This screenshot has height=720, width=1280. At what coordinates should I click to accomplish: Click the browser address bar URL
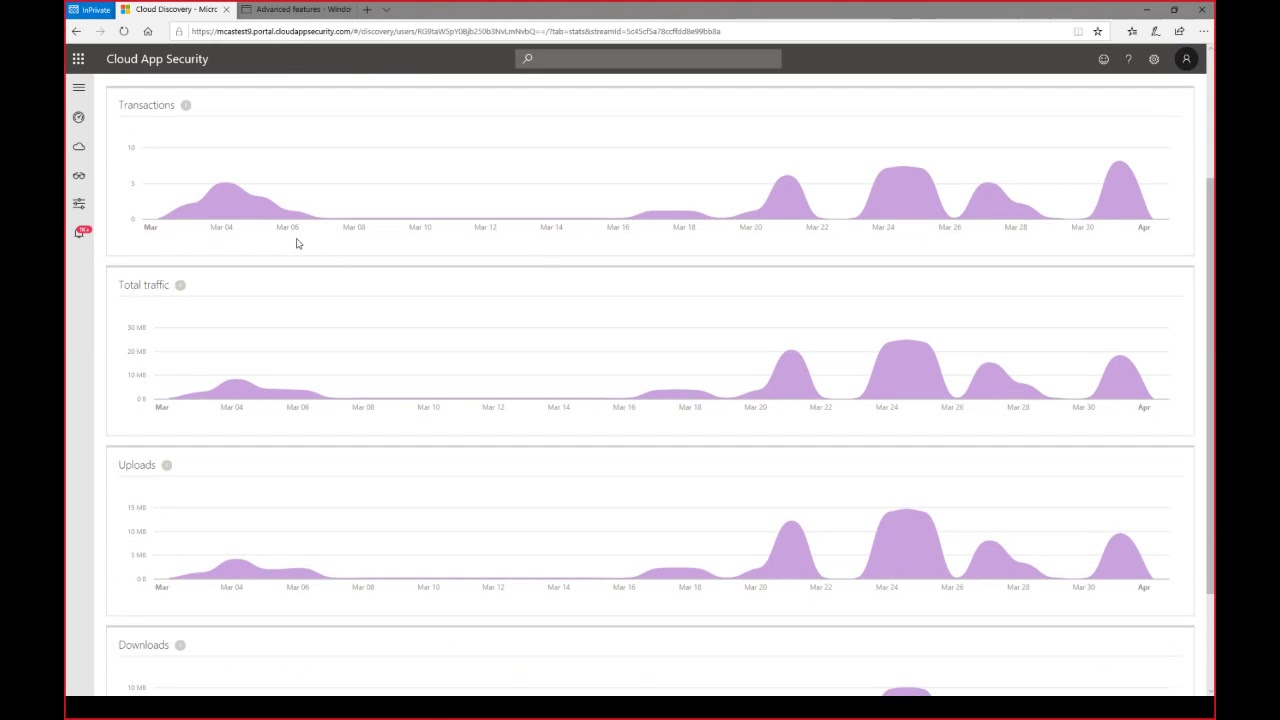[455, 31]
